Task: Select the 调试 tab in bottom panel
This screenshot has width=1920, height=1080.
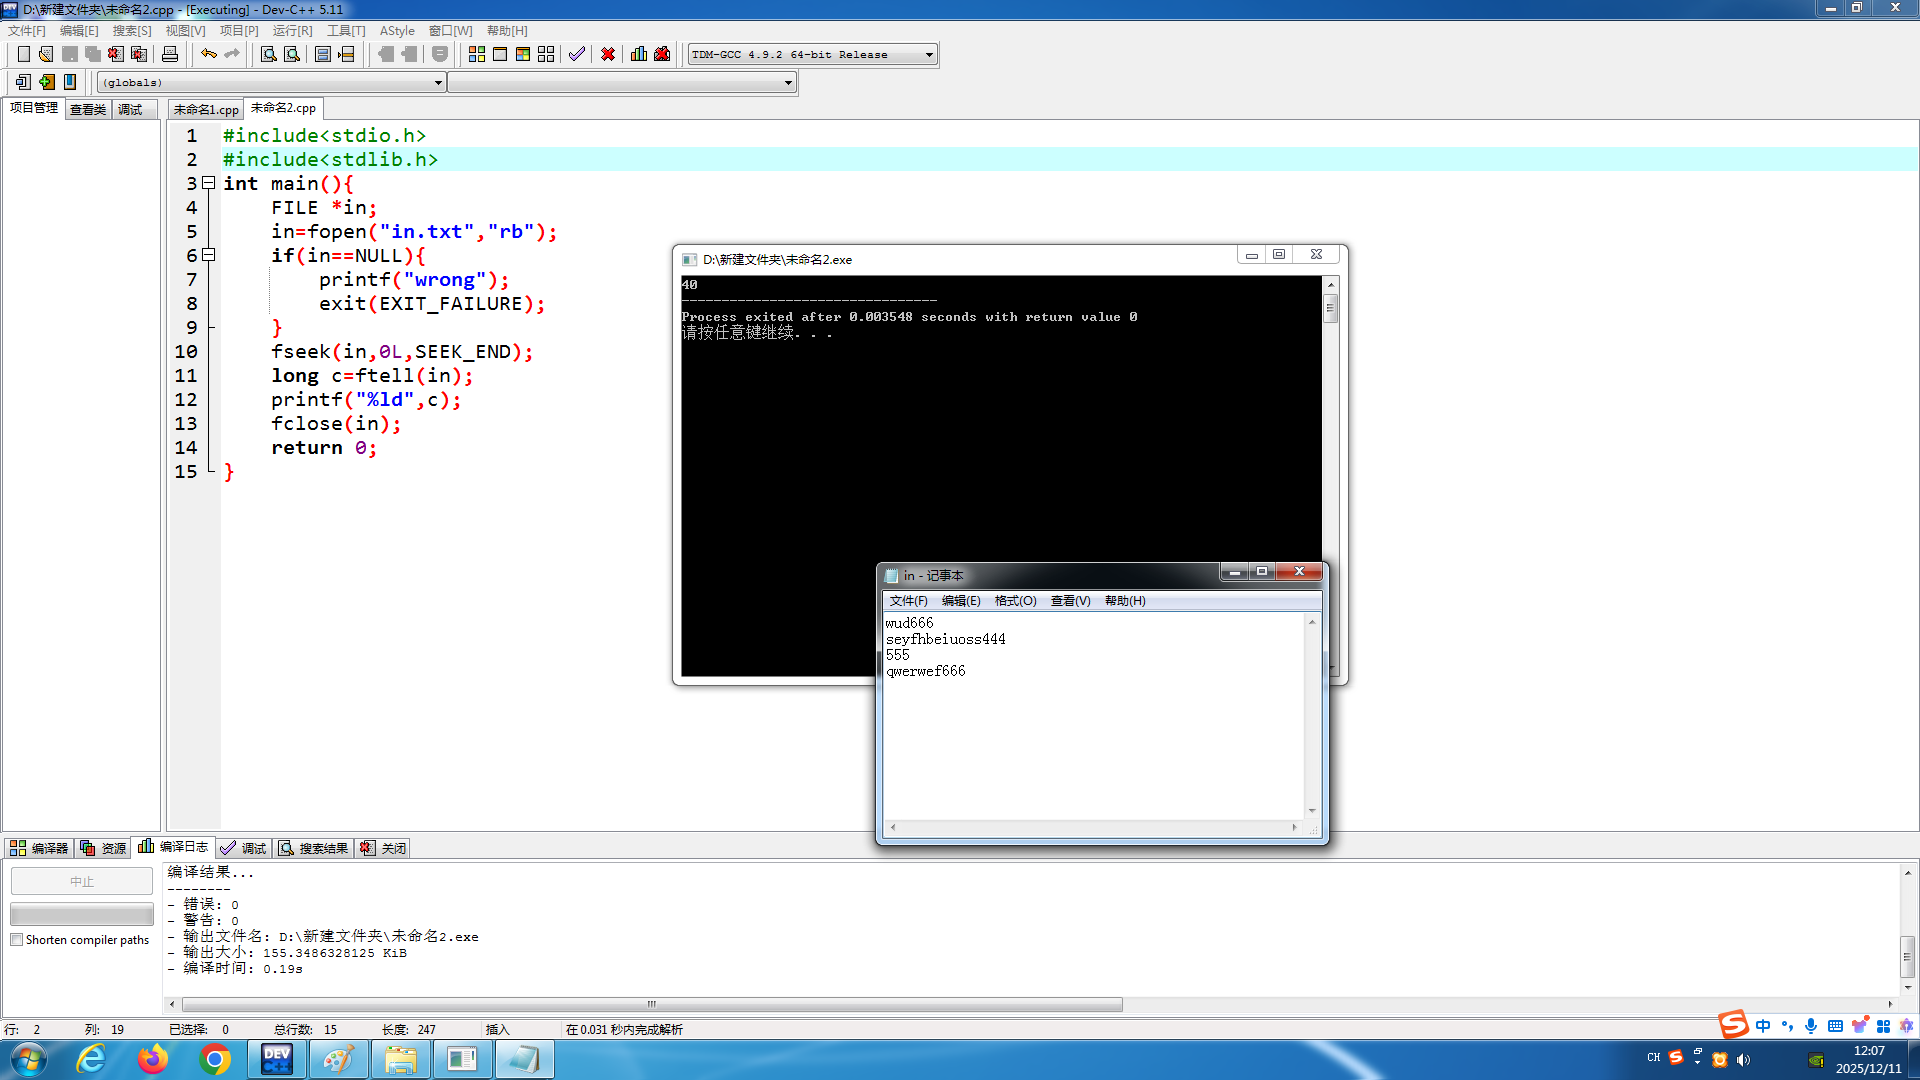Action: pos(244,848)
